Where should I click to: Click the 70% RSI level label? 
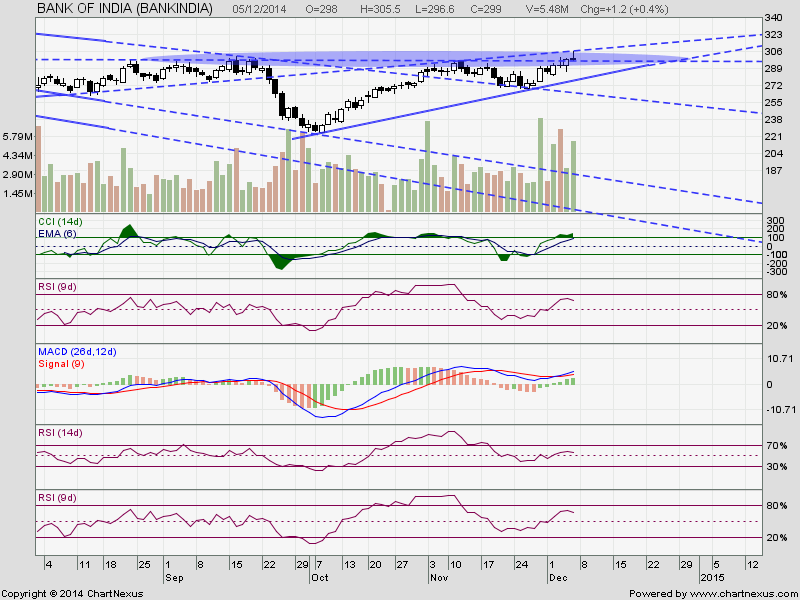coord(777,446)
